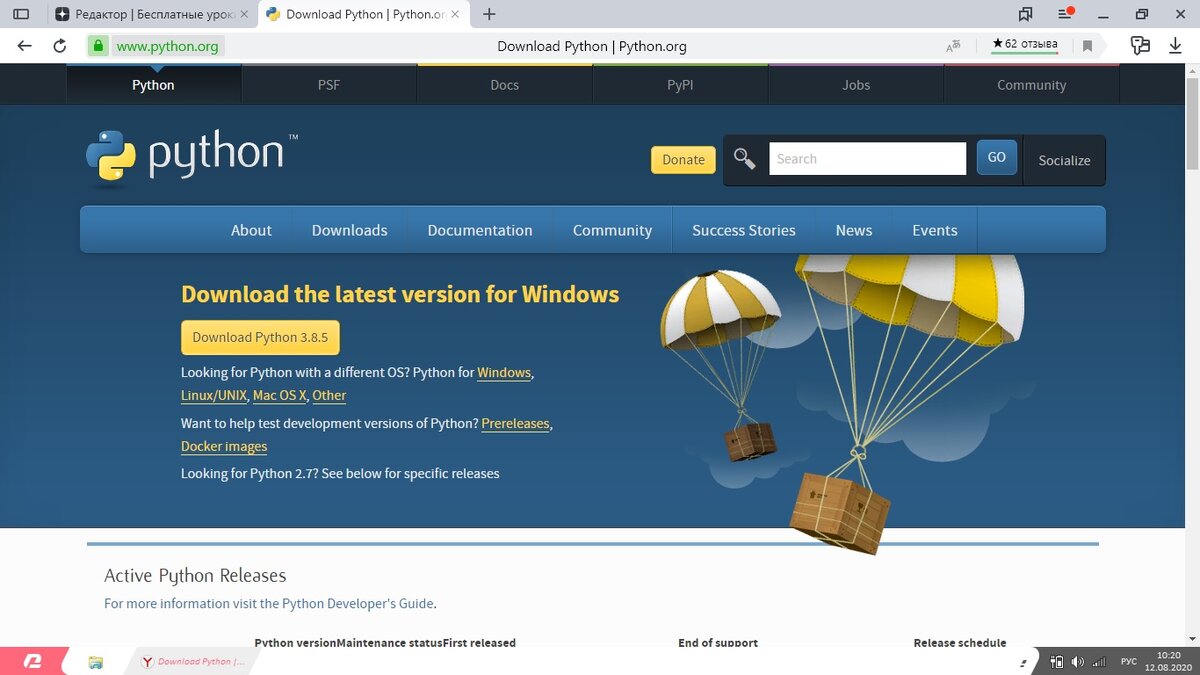Click the magnifying glass search icon
Viewport: 1200px width, 675px height.
point(744,159)
